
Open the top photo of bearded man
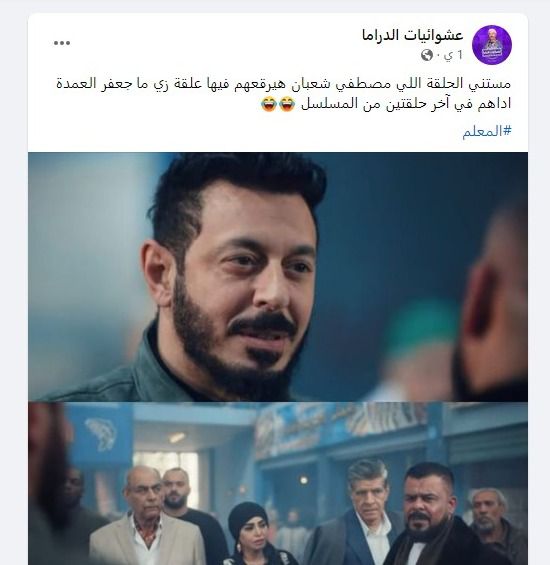278,276
